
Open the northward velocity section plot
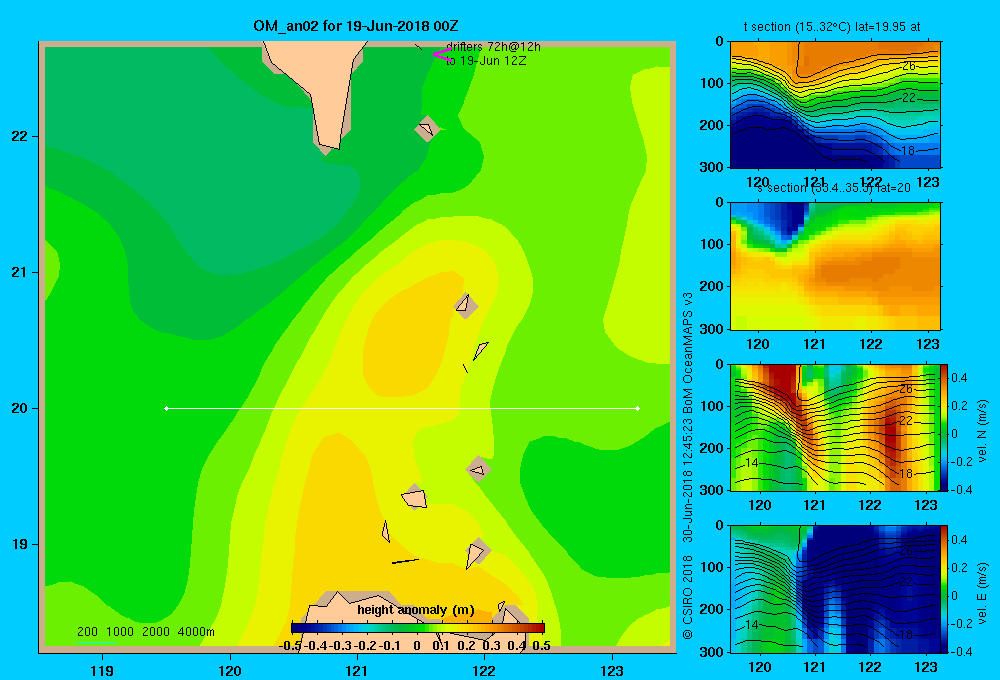tap(835, 427)
